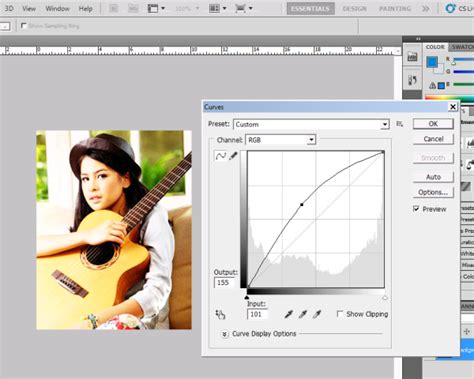The height and width of the screenshot is (379, 474).
Task: Expand Curve Display Options
Action: click(x=225, y=334)
